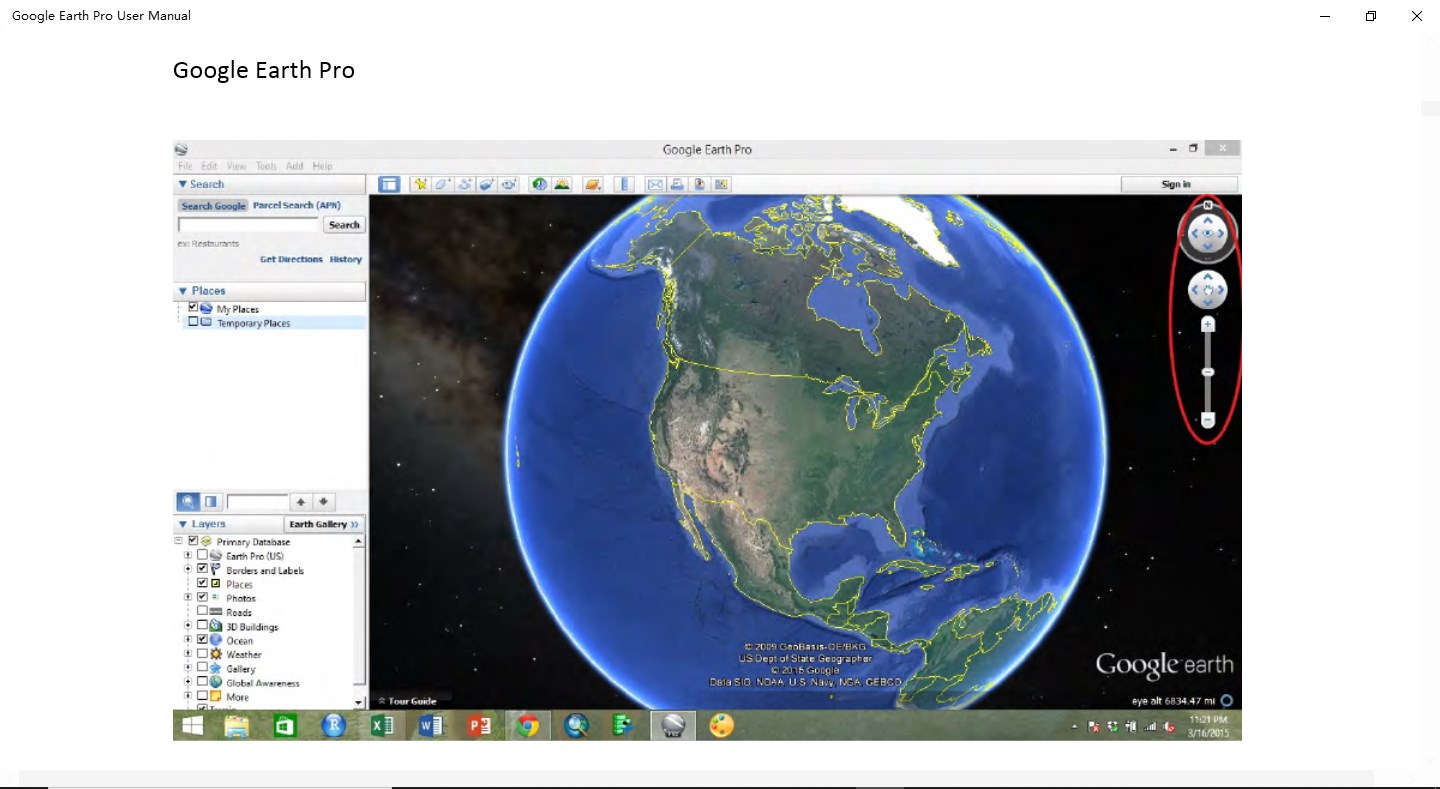The width and height of the screenshot is (1440, 789).
Task: Click the north N compass marker
Action: (x=1208, y=205)
